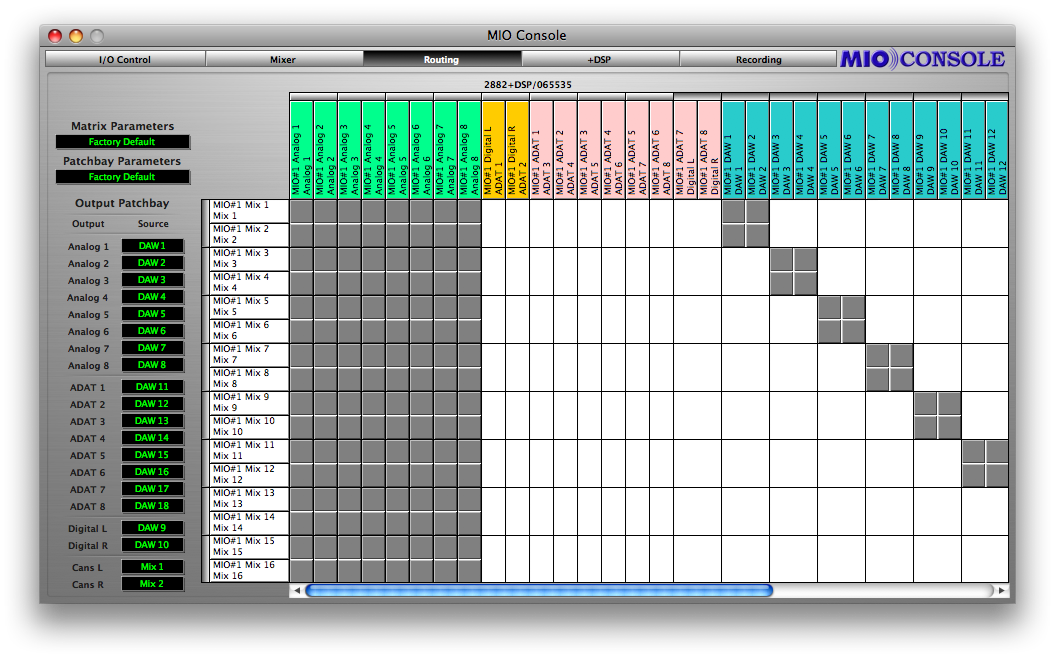Click the scrollbar left arrow
Image resolution: width=1055 pixels, height=658 pixels.
(297, 591)
